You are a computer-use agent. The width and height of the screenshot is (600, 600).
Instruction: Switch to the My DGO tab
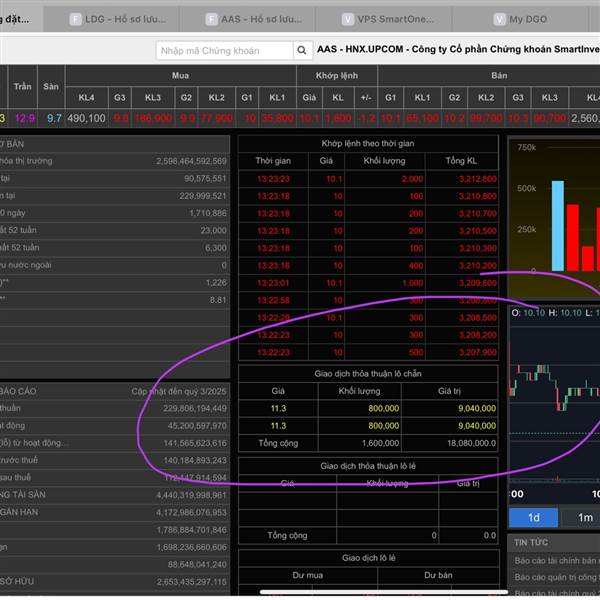point(520,19)
